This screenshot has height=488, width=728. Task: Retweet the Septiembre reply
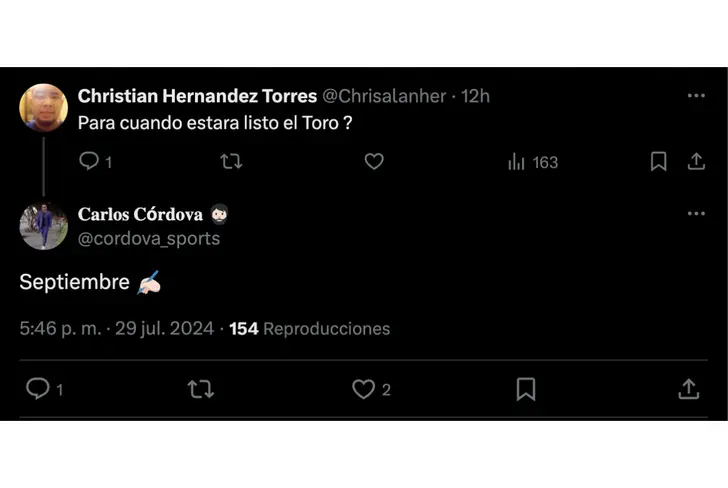tap(201, 389)
